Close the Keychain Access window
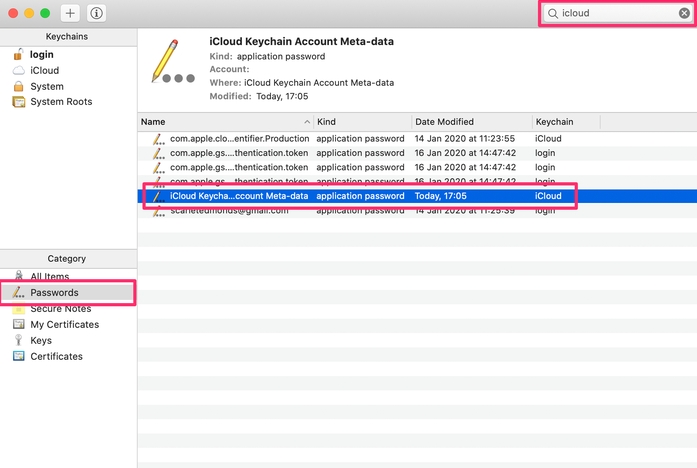This screenshot has height=468, width=697. point(13,13)
